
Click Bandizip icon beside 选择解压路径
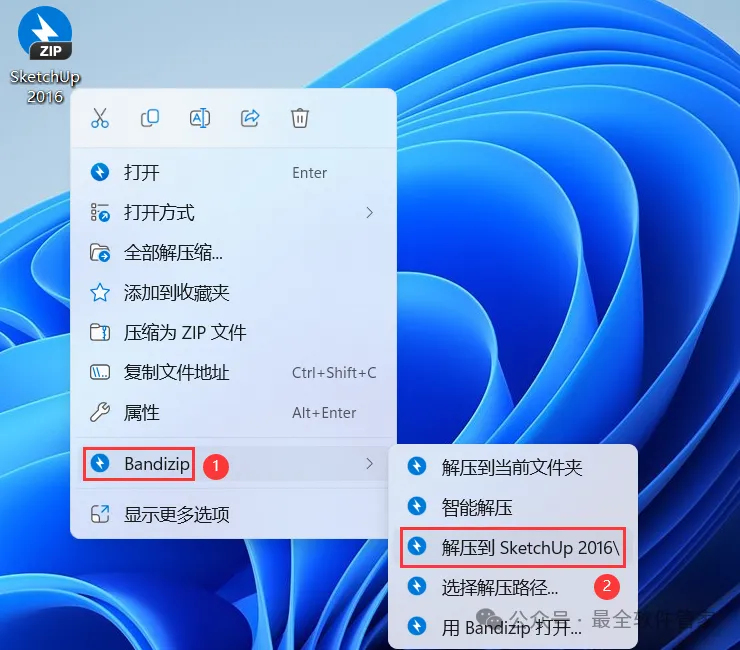(x=417, y=586)
